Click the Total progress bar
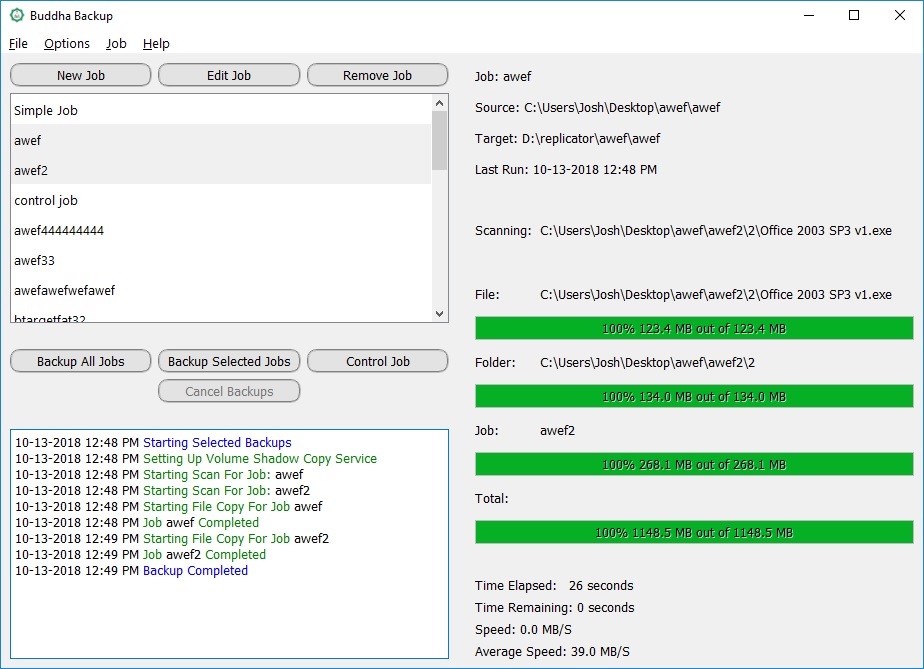 (x=696, y=532)
